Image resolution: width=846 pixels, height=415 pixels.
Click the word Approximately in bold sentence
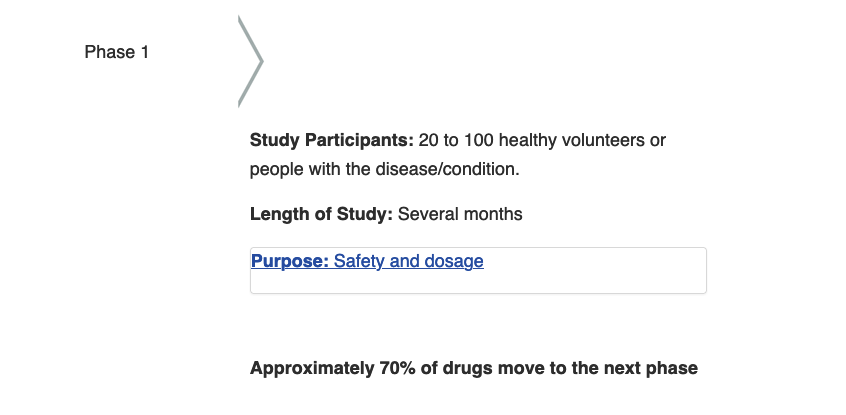point(312,368)
